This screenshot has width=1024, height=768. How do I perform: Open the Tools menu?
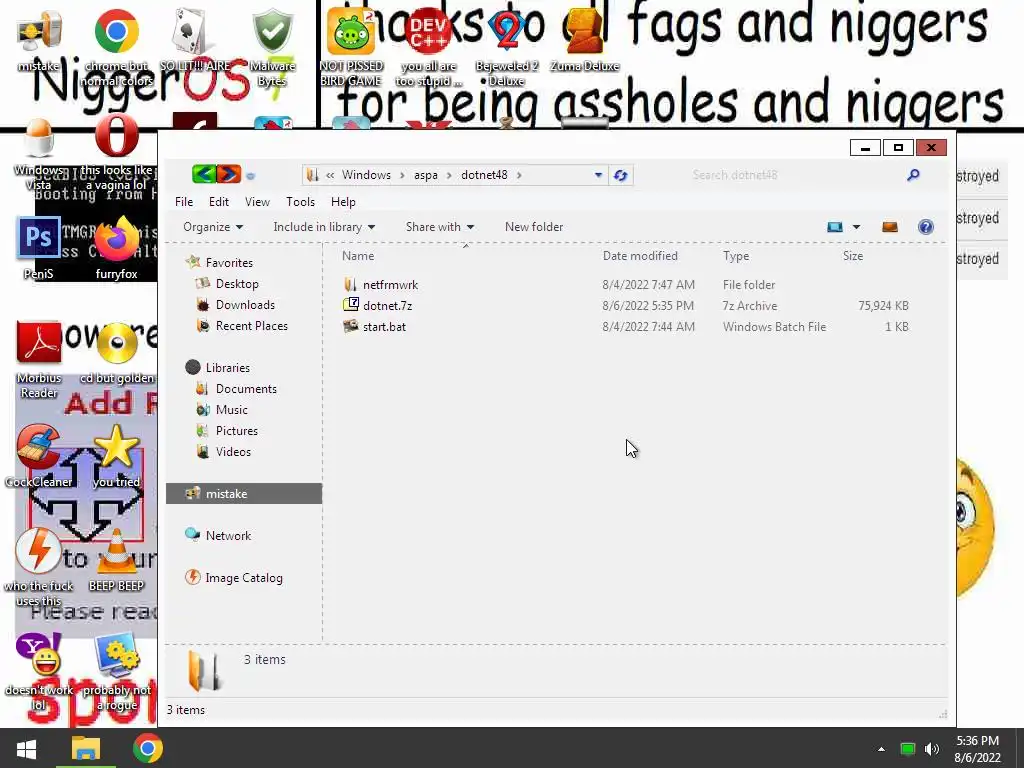[x=300, y=202]
